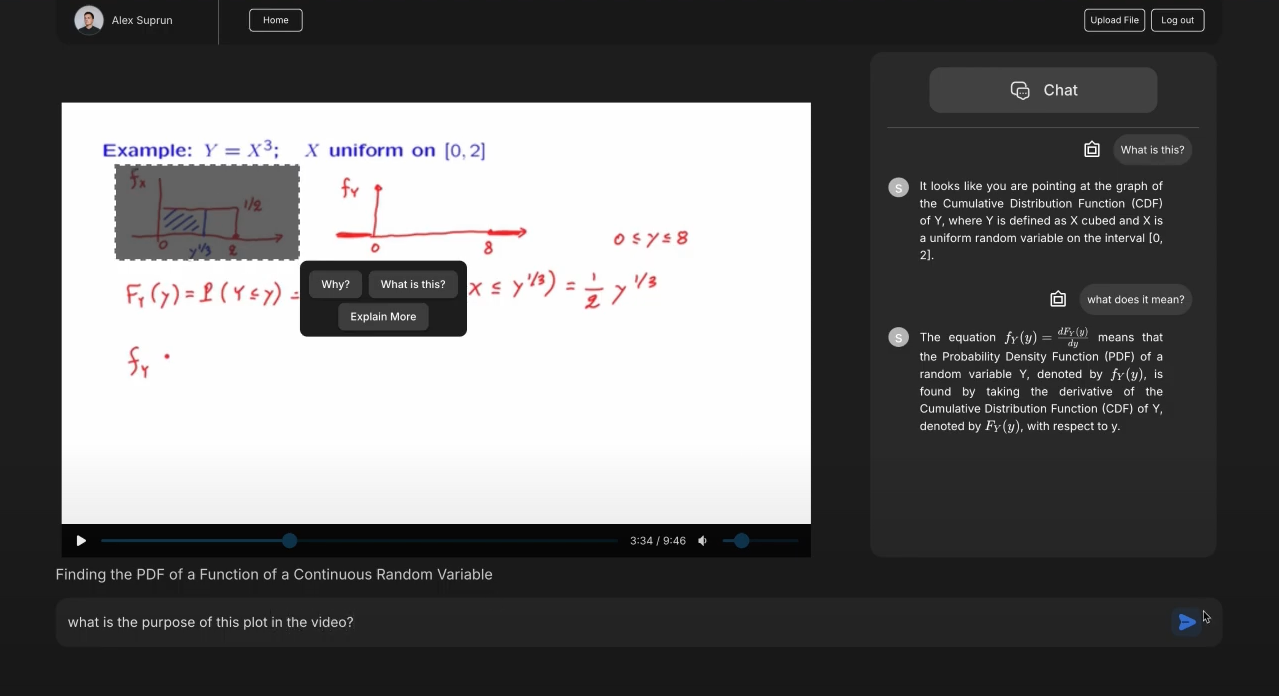
Task: Go to the Home page
Action: click(276, 20)
